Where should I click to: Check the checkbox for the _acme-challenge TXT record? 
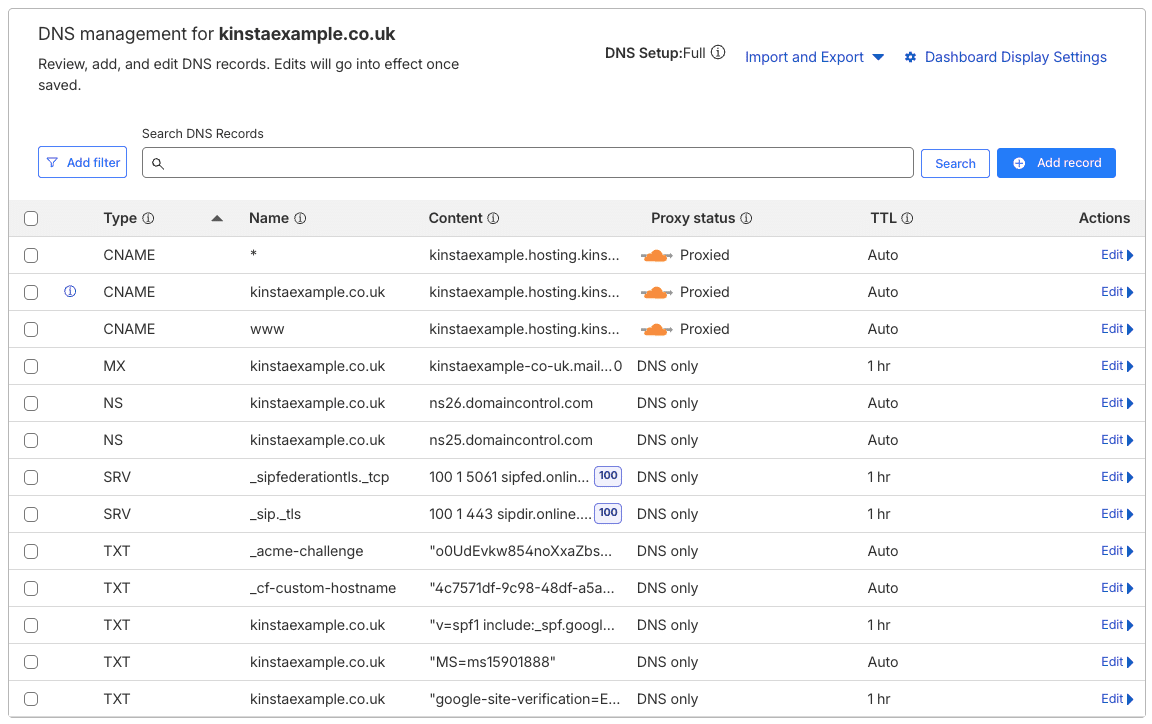pyautogui.click(x=30, y=551)
